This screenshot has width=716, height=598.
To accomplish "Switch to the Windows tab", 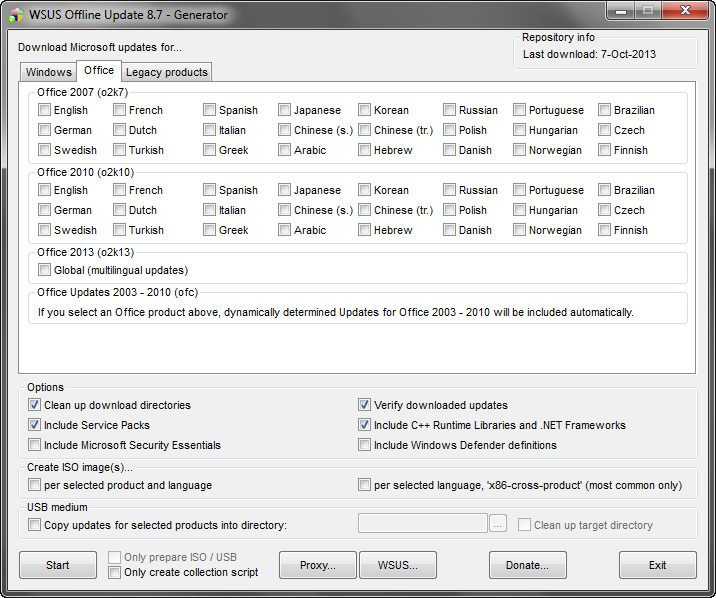I will (x=48, y=72).
